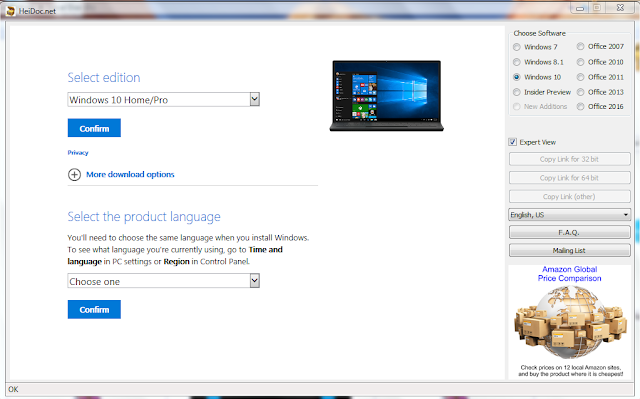Choose the Insider Preview radio option
The height and width of the screenshot is (399, 640).
[517, 92]
